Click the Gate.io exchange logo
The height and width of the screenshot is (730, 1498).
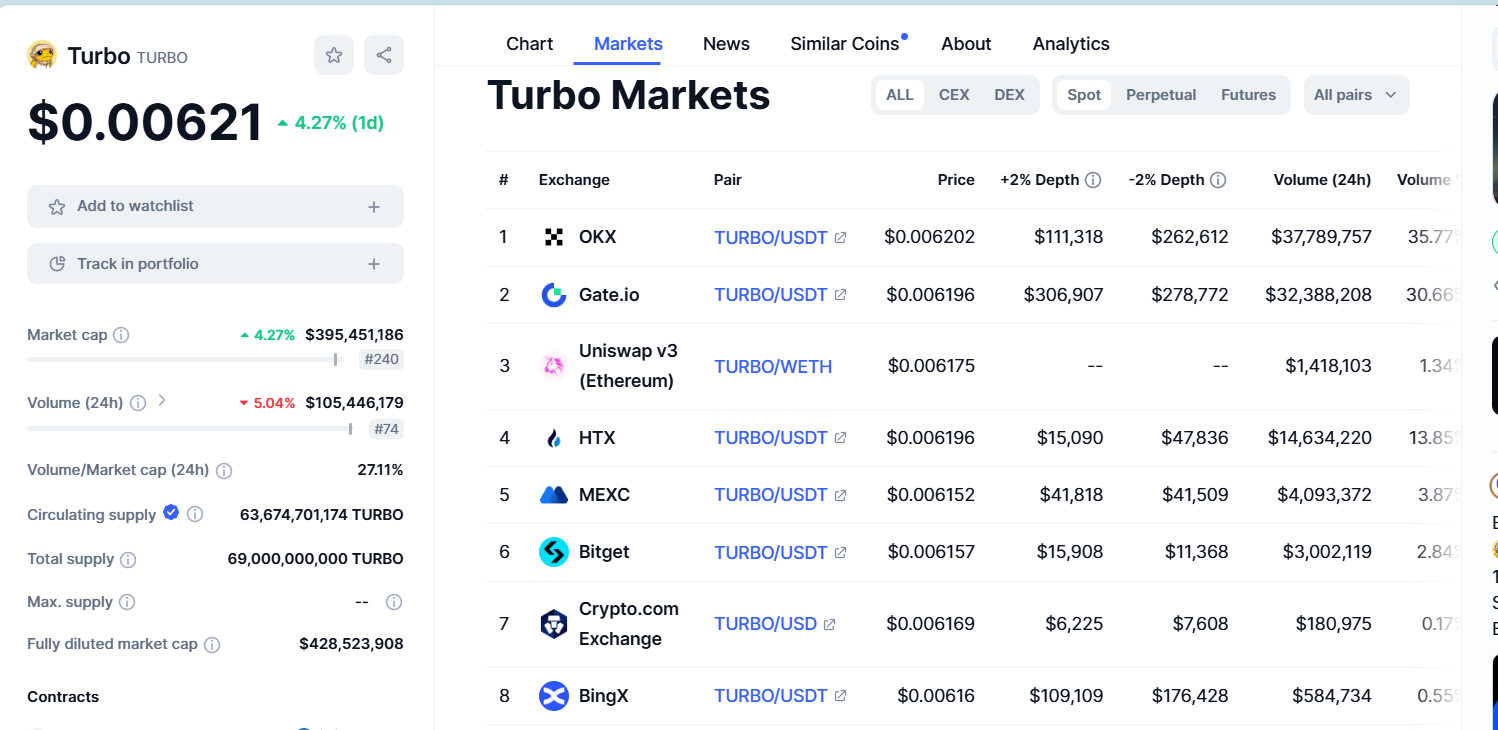click(554, 295)
